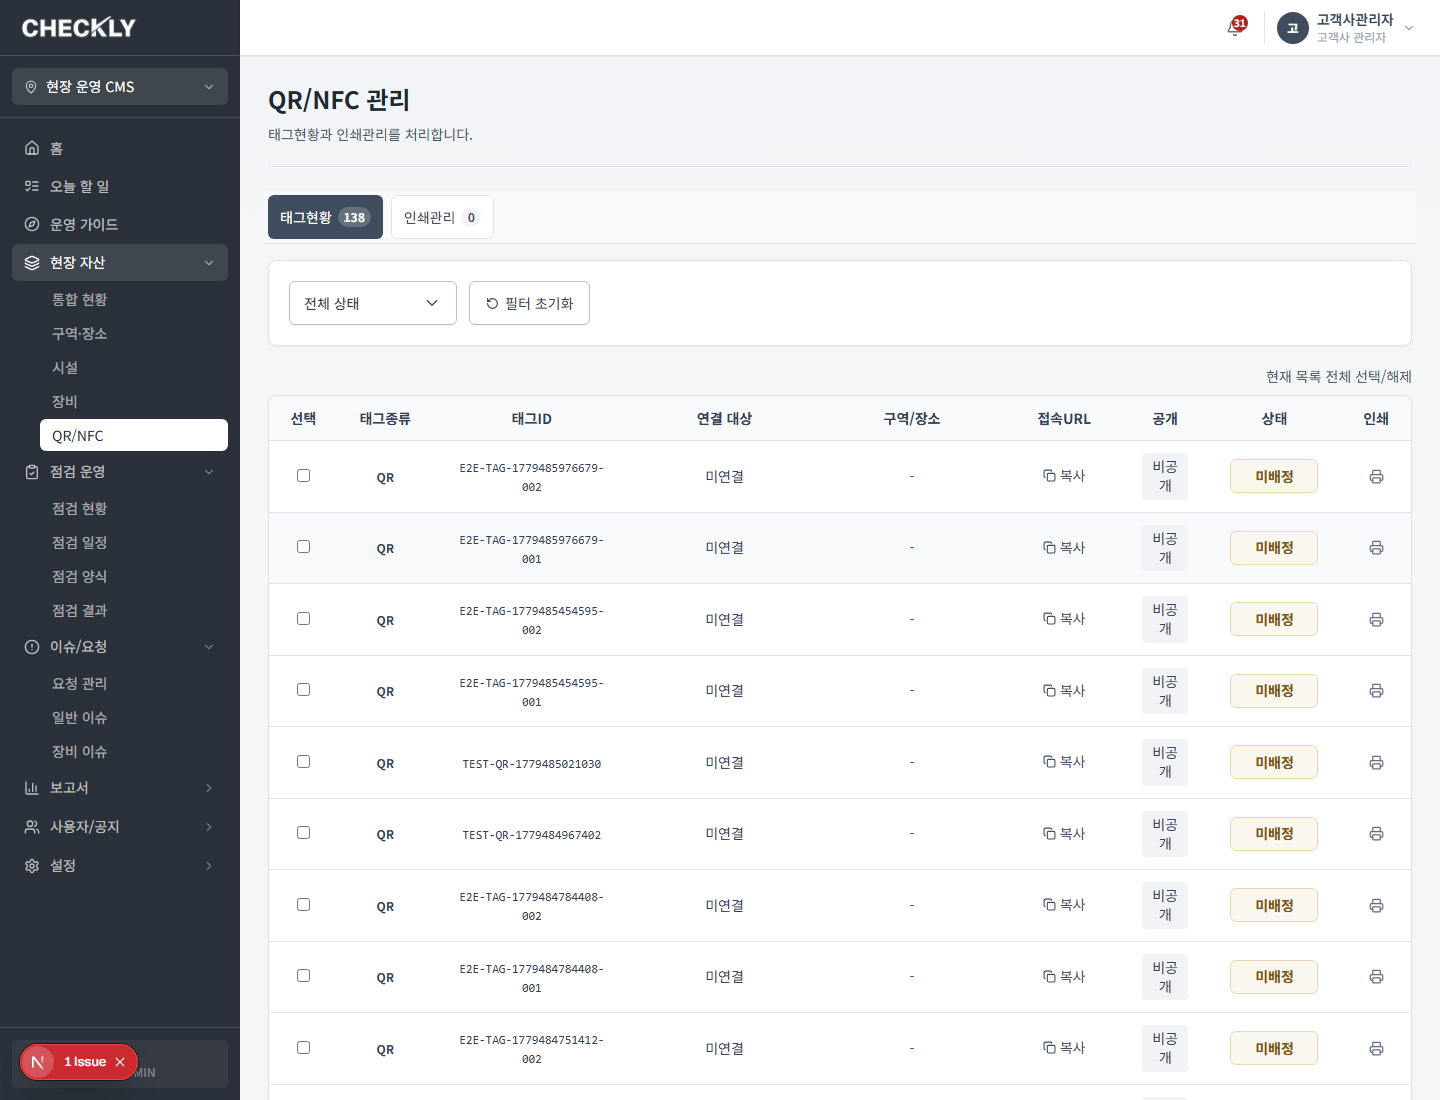
Task: Expand the 현장 운영 CMS selector
Action: [x=120, y=87]
